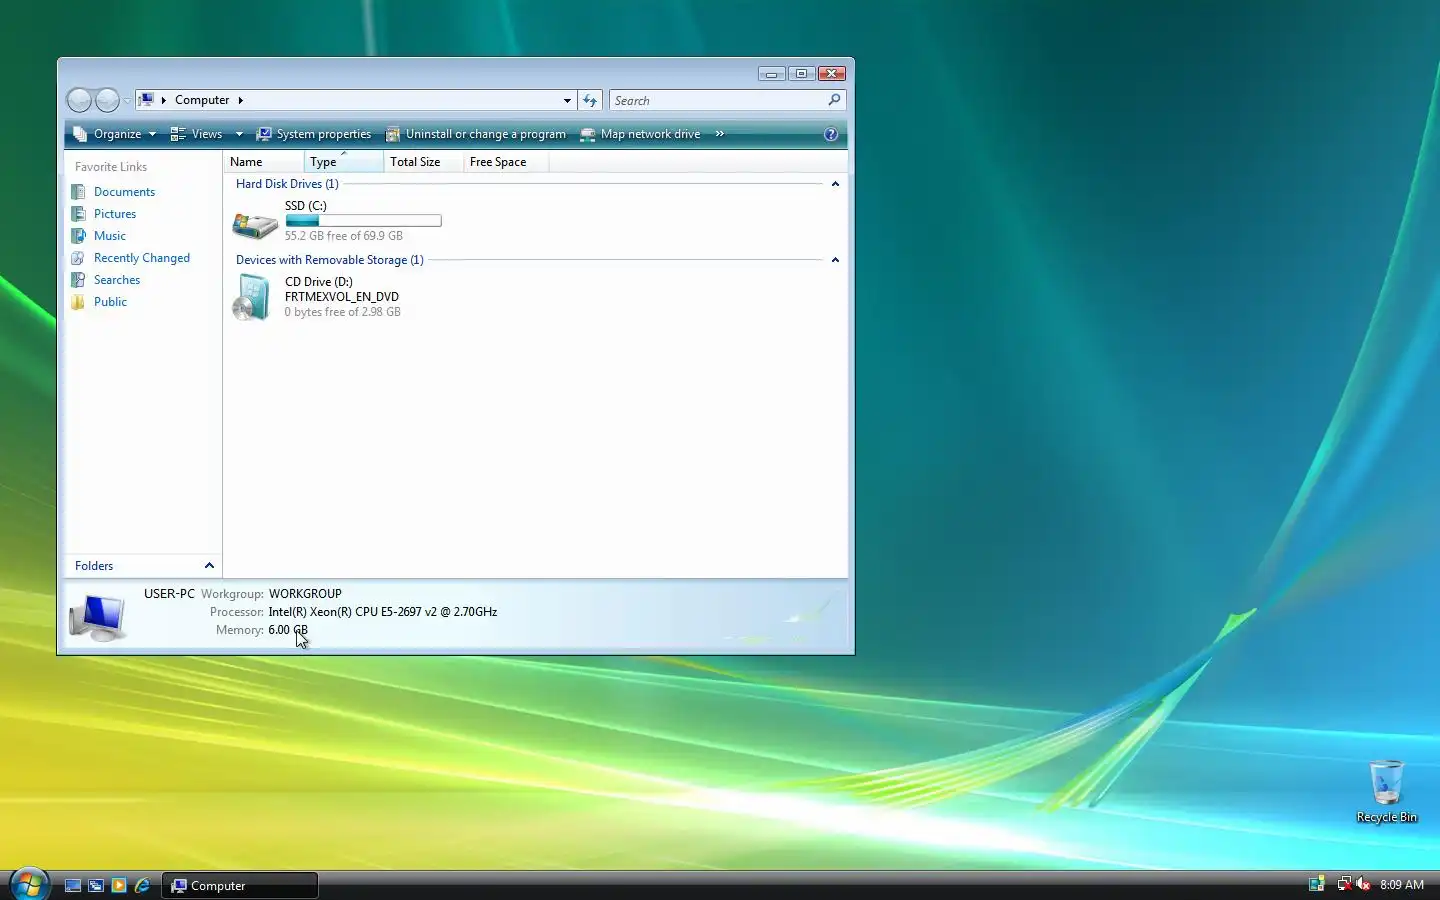
Task: Click the Forward navigation arrow
Action: click(x=107, y=100)
